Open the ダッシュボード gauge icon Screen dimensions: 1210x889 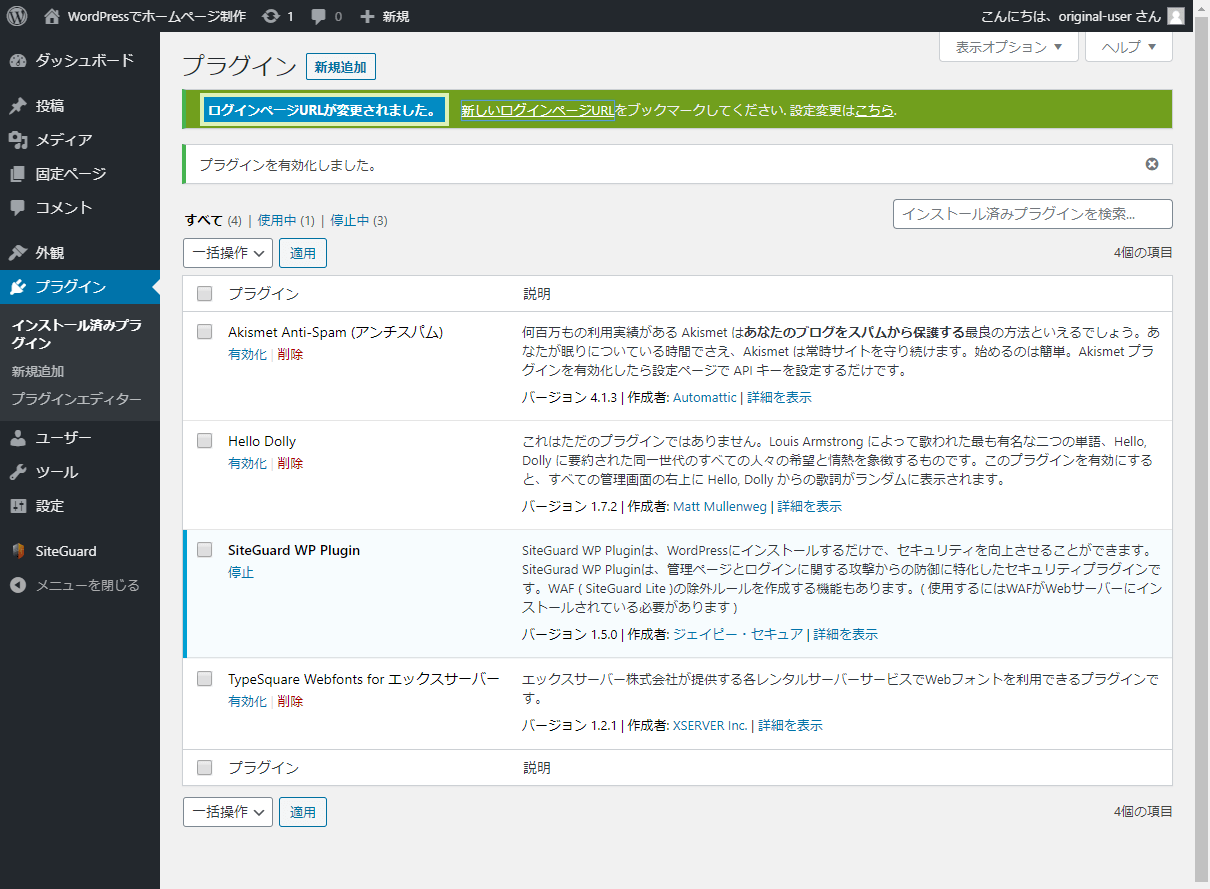point(18,61)
